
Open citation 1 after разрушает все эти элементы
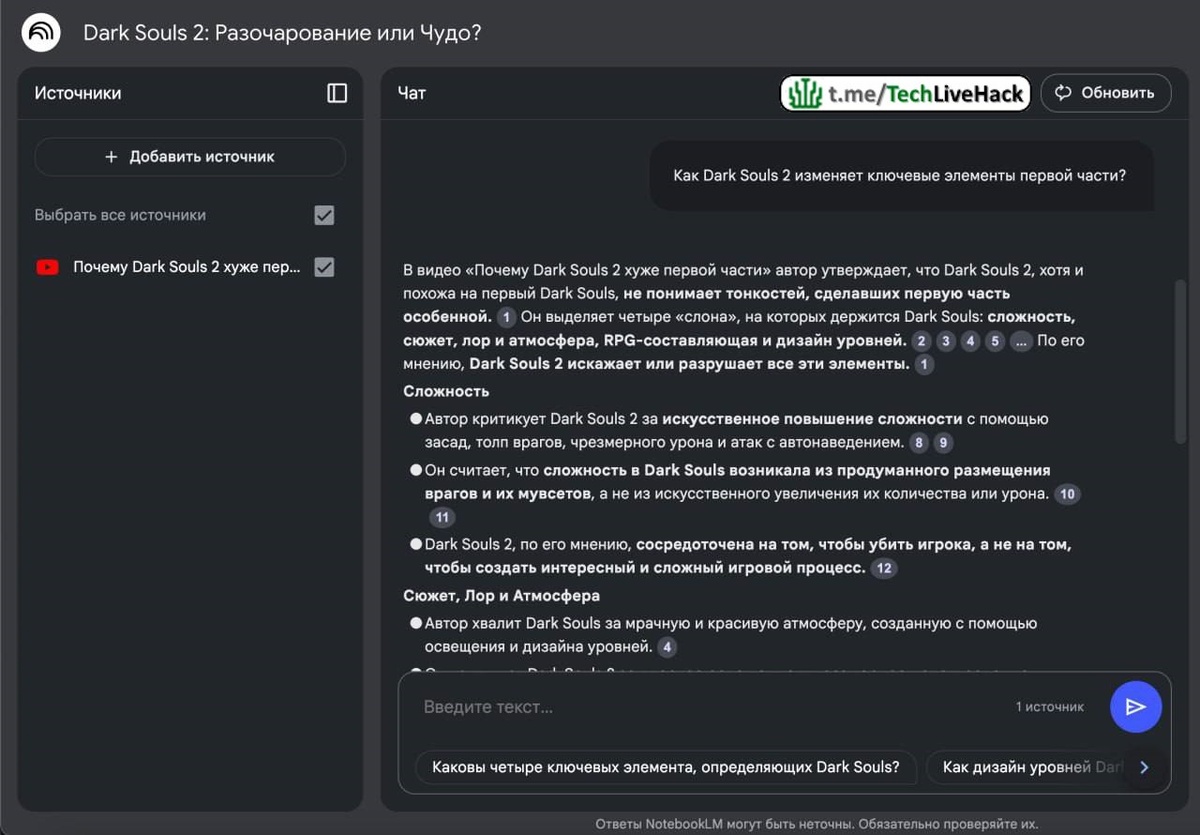pos(924,365)
